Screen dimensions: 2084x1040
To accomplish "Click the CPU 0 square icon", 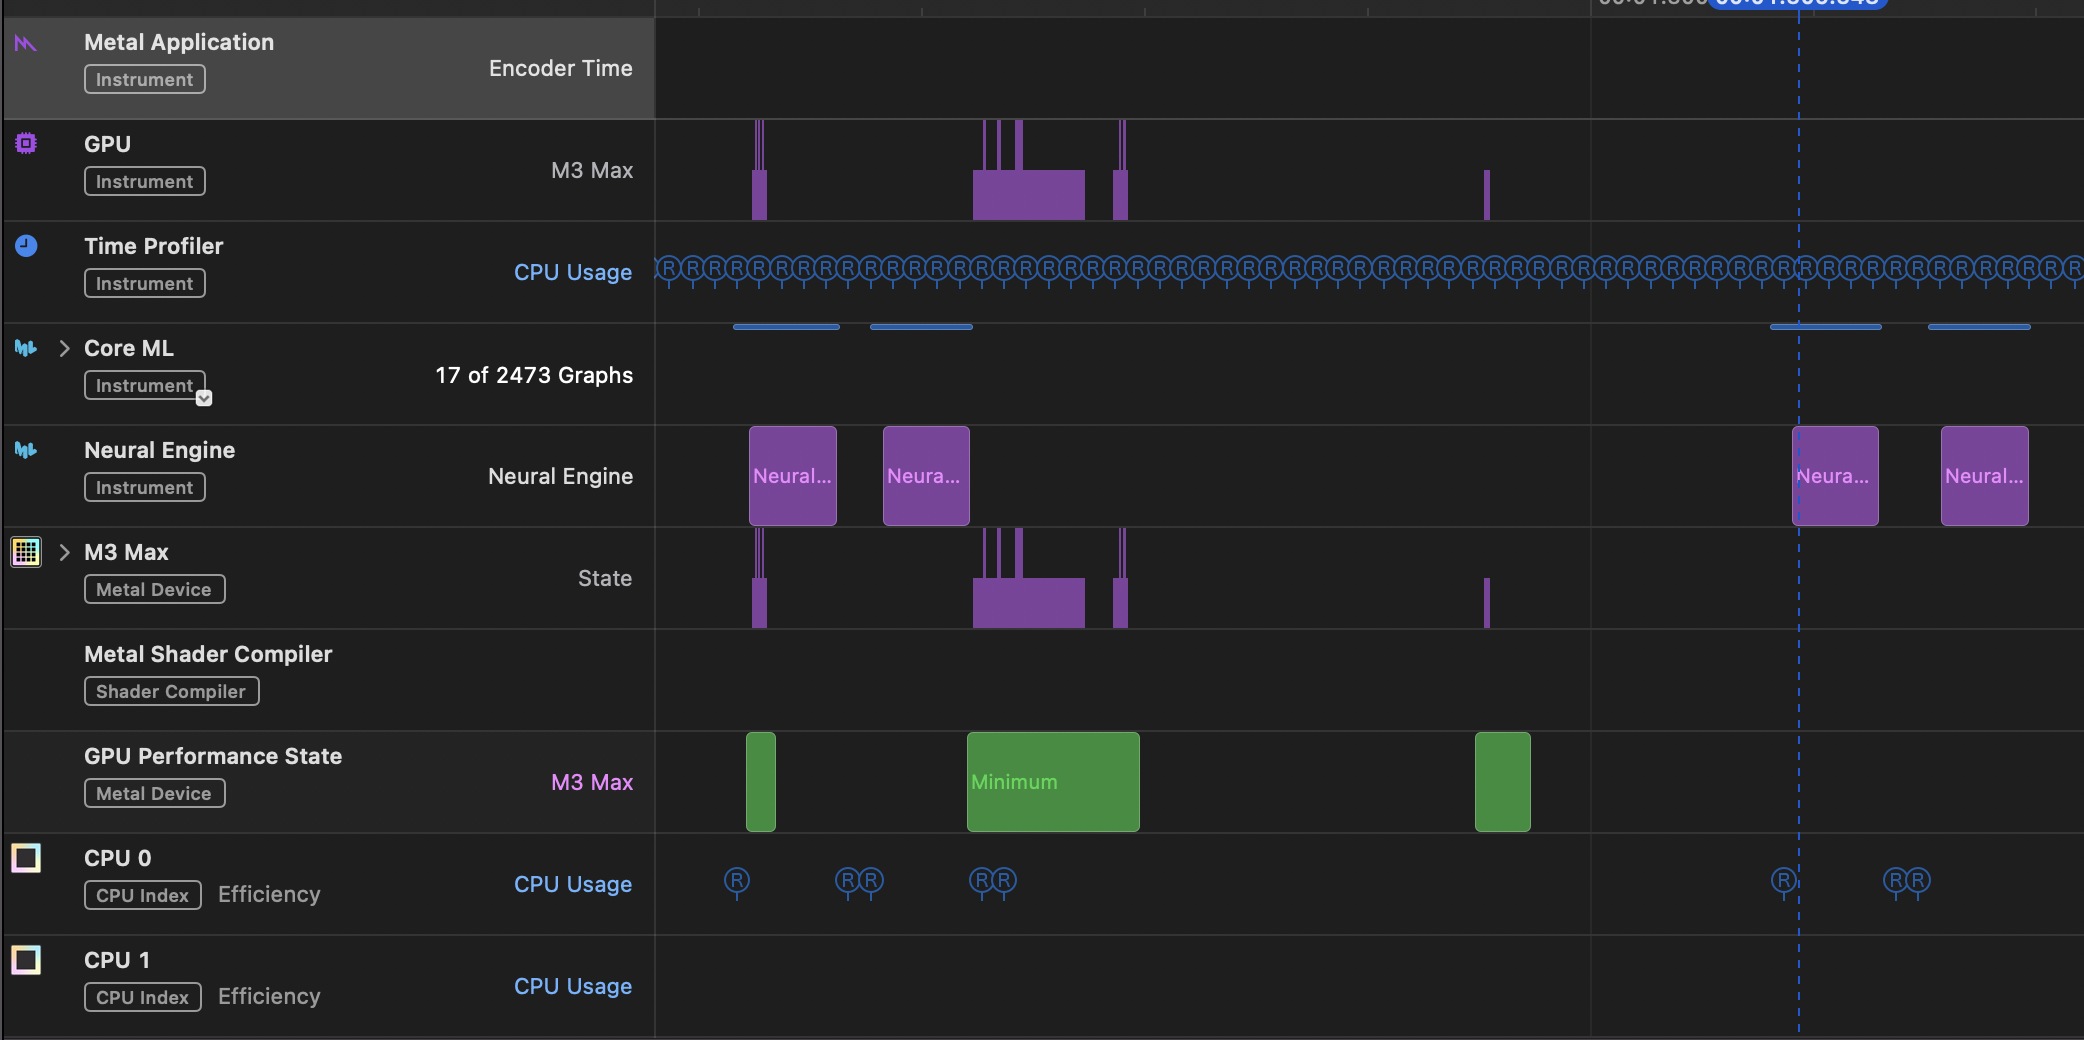I will [26, 858].
